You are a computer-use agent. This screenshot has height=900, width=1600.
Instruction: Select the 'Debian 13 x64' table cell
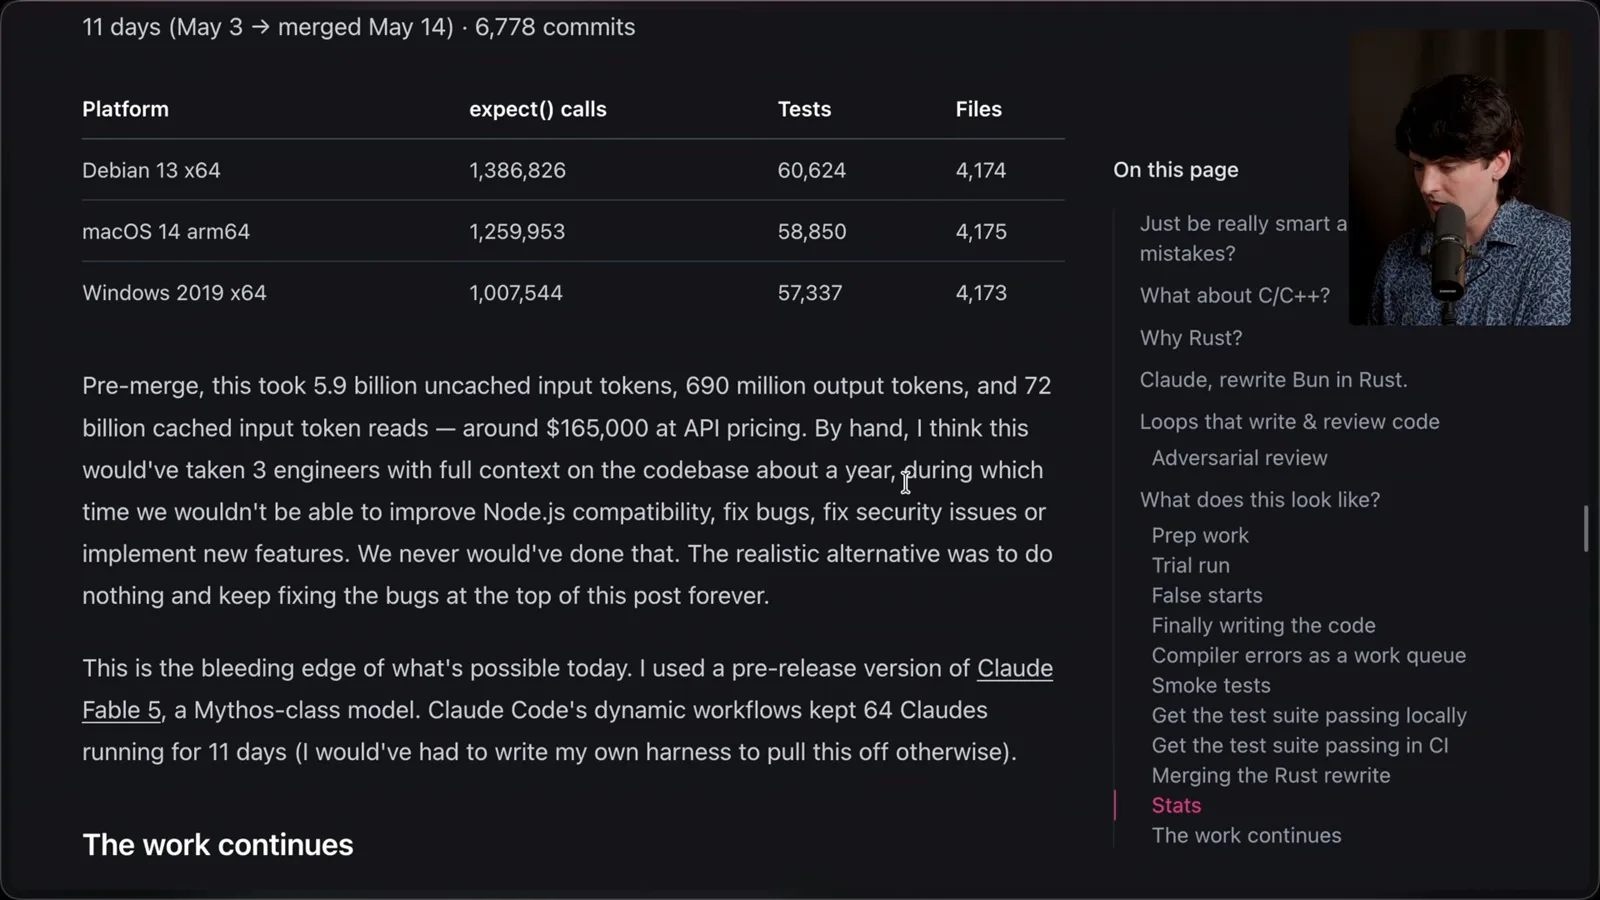(x=151, y=170)
